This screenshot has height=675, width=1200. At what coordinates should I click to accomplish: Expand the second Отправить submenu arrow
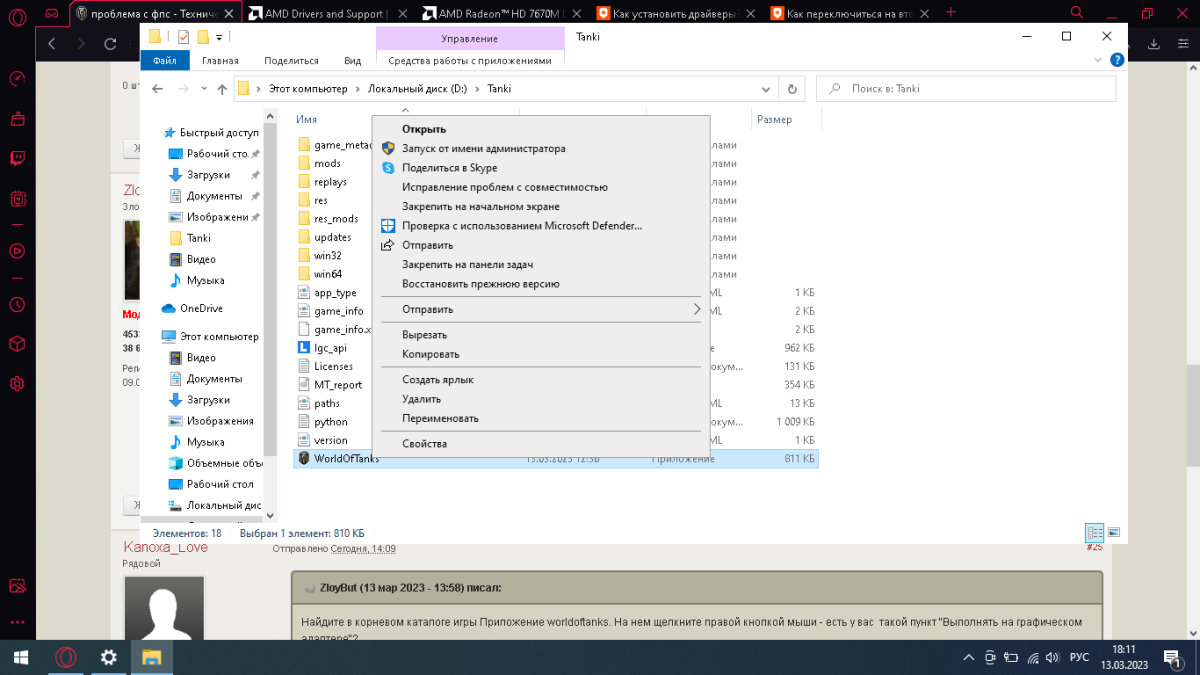[696, 310]
